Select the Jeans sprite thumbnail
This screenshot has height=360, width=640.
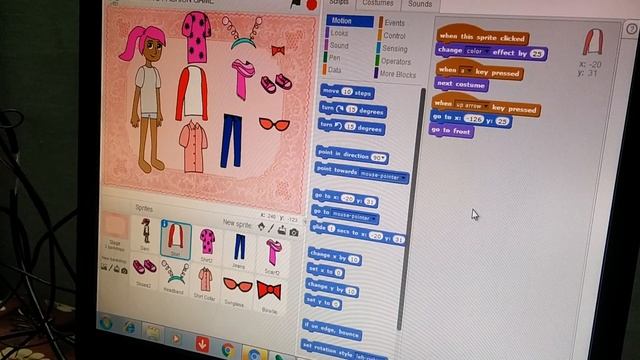click(239, 250)
